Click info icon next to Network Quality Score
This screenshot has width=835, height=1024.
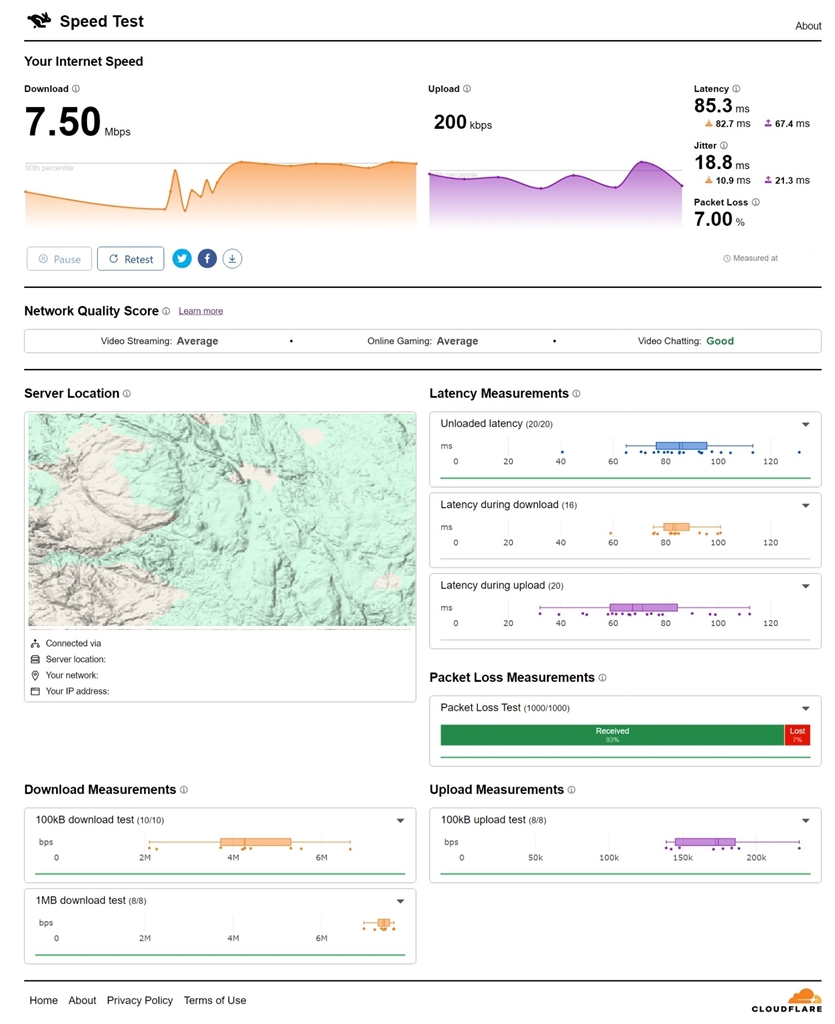[x=166, y=312]
